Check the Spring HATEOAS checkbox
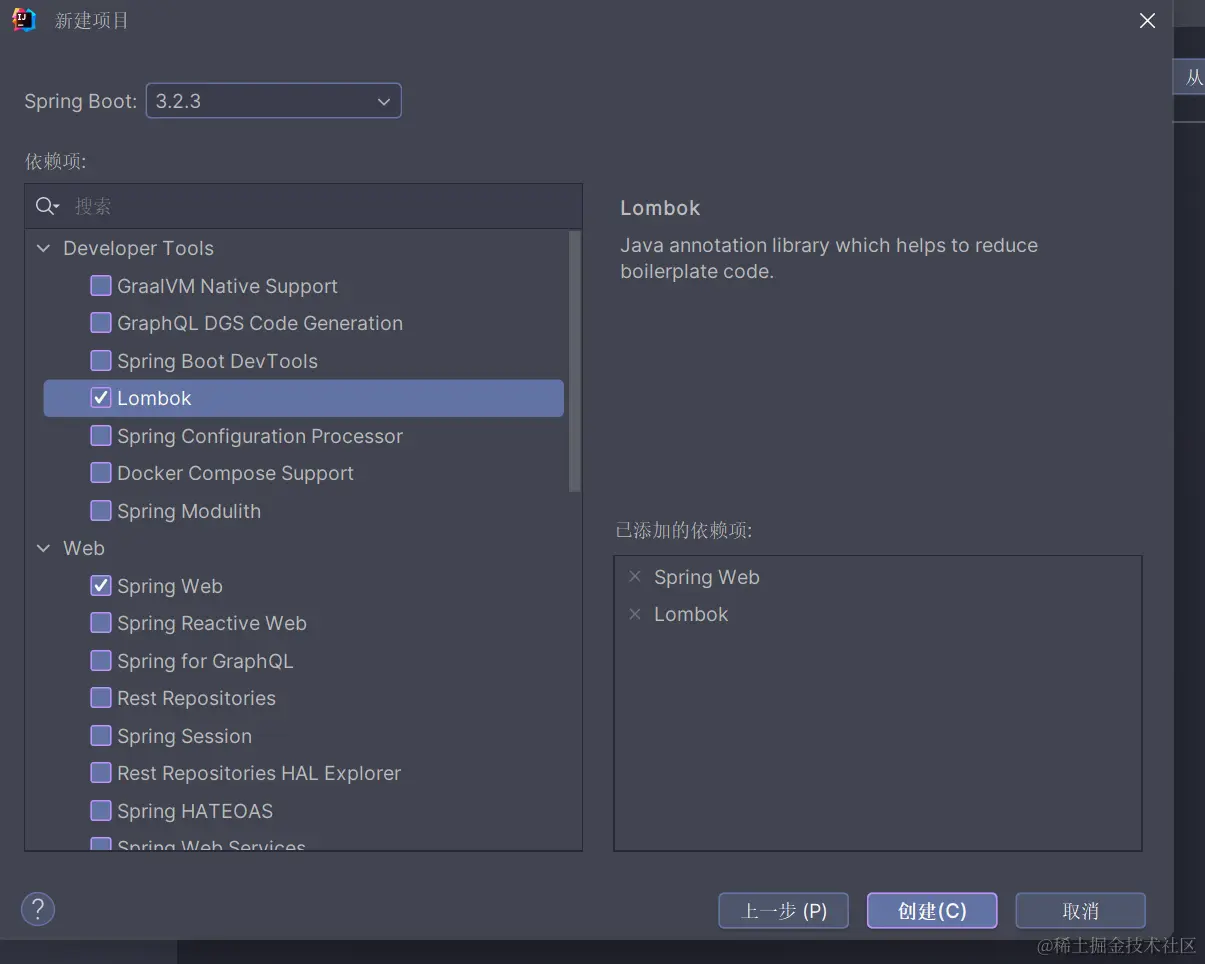1205x964 pixels. click(x=101, y=811)
